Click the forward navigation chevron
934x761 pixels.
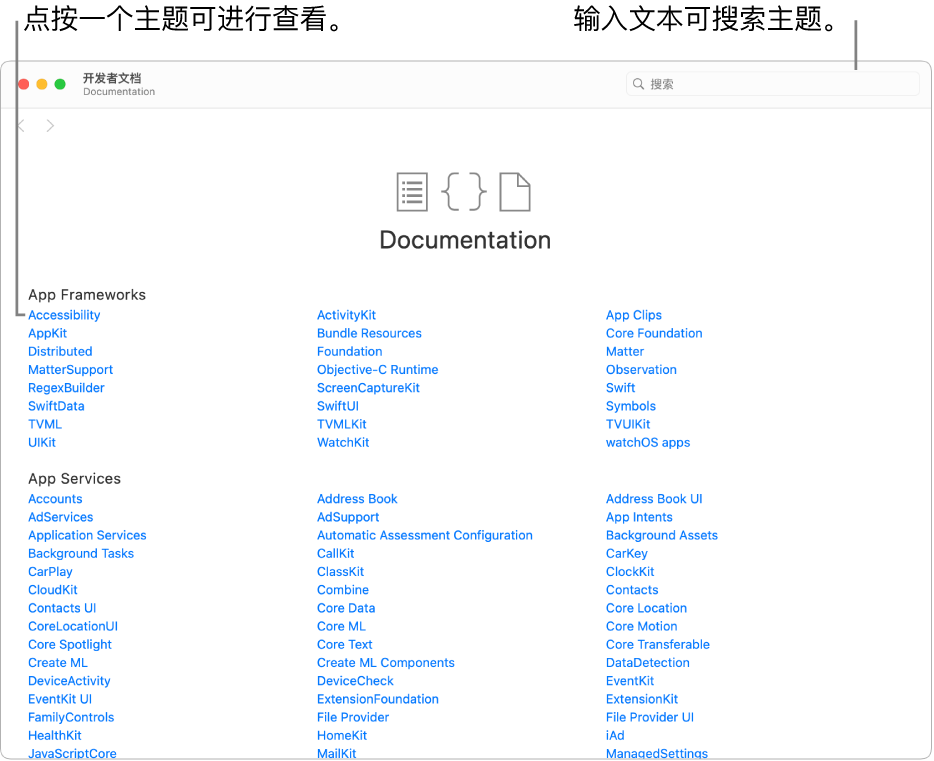pos(50,126)
